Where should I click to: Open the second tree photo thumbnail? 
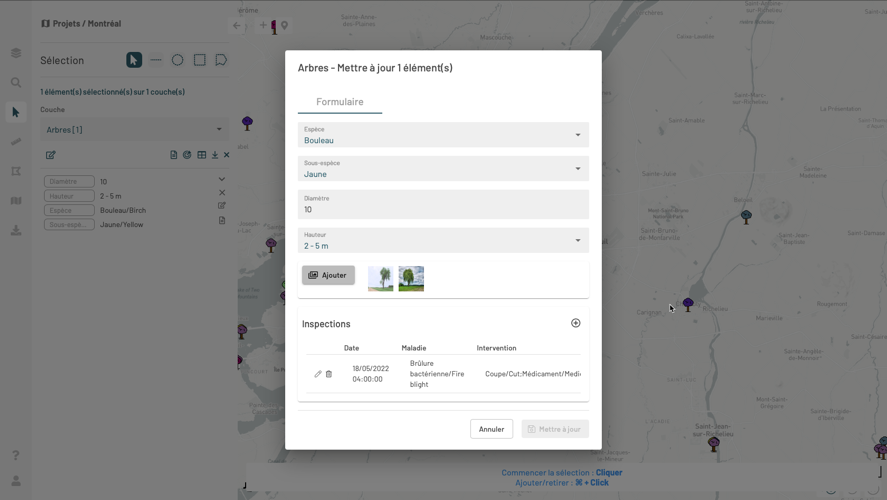pos(411,278)
